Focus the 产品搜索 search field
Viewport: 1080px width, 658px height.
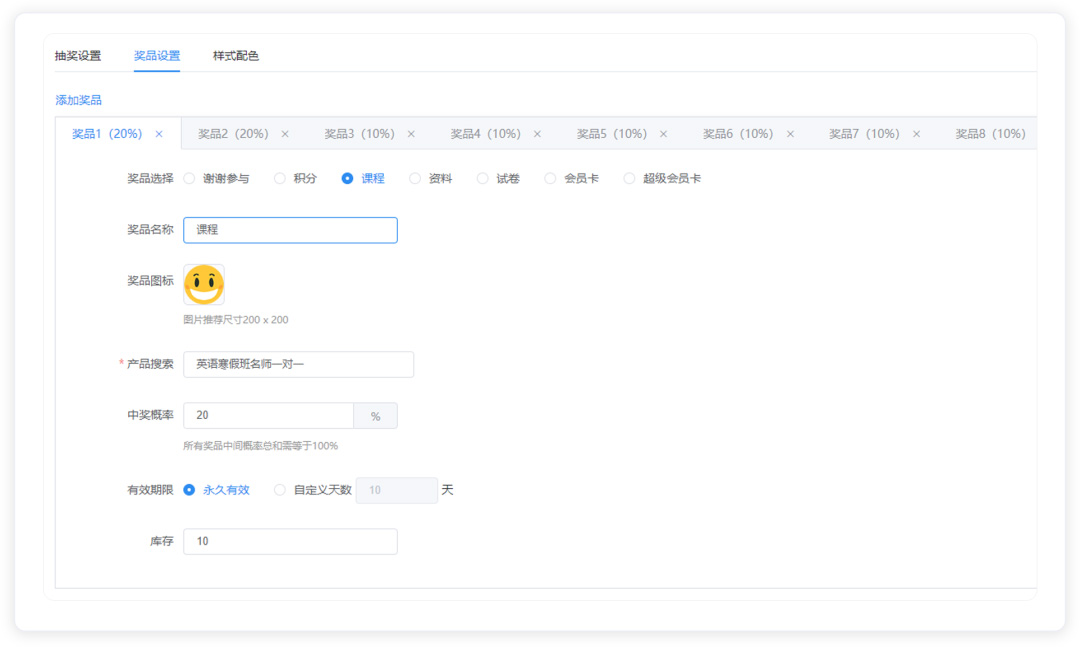tap(298, 365)
